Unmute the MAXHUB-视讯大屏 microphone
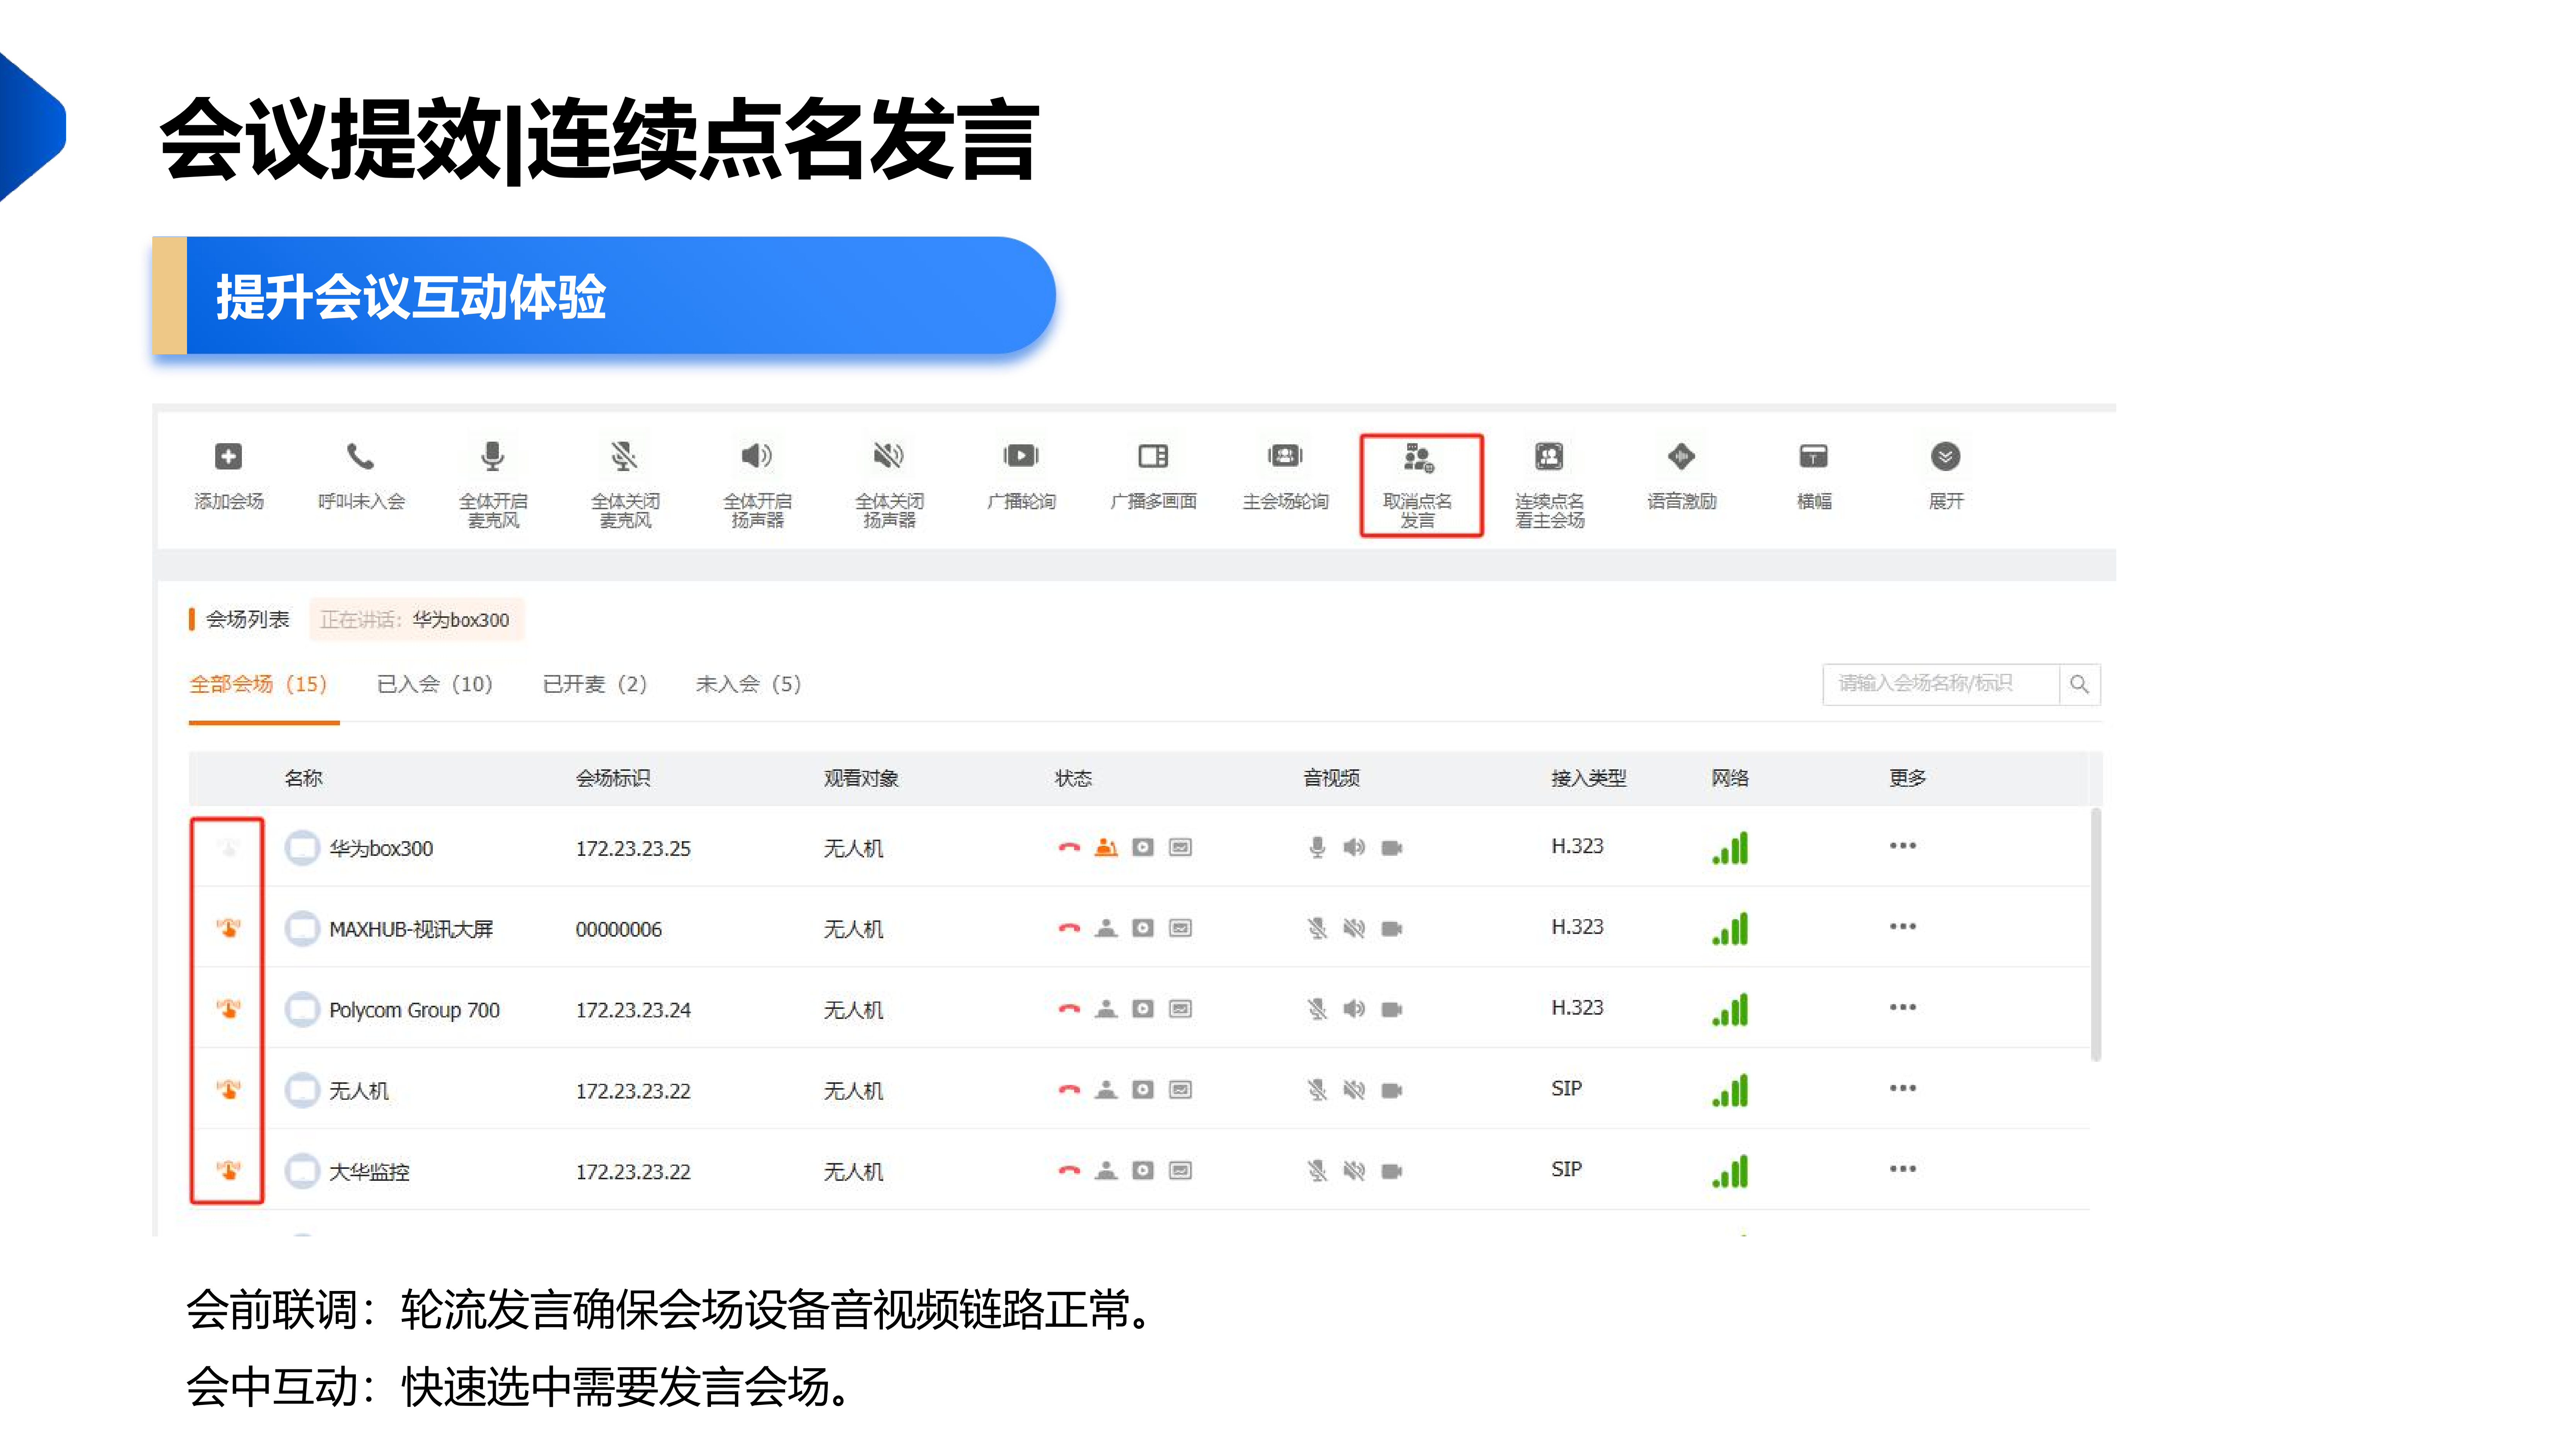The height and width of the screenshot is (1449, 2576). tap(1317, 928)
